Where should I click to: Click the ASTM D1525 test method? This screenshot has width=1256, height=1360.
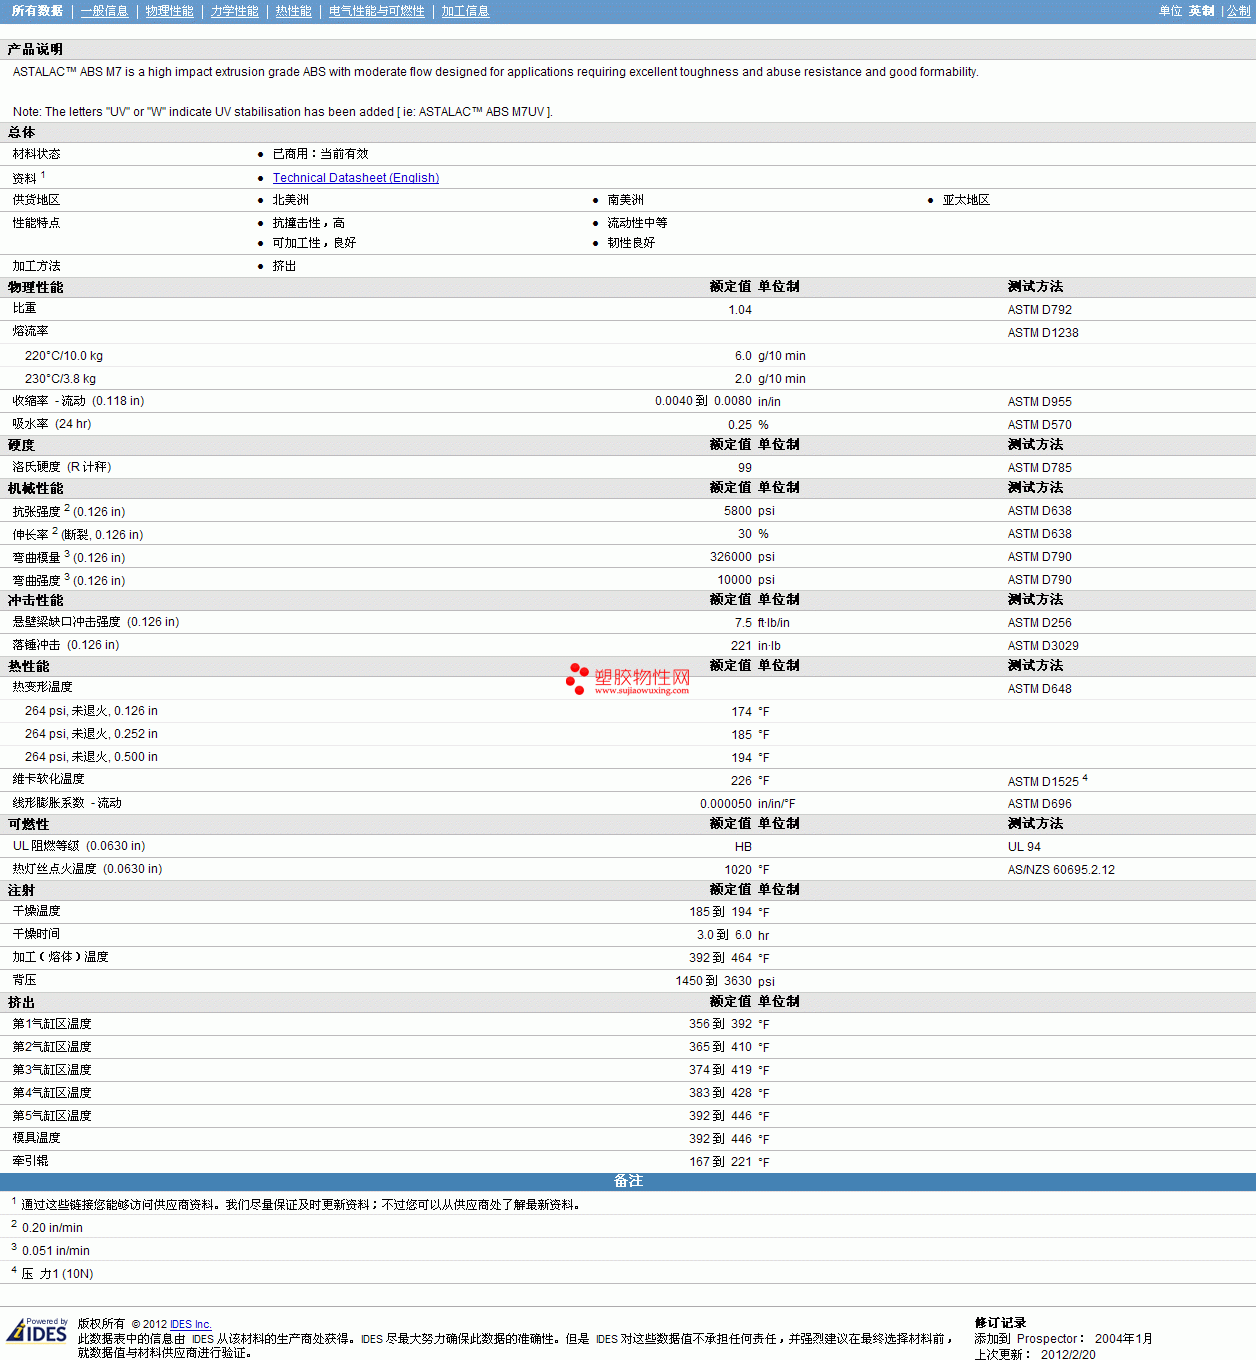point(1043,782)
